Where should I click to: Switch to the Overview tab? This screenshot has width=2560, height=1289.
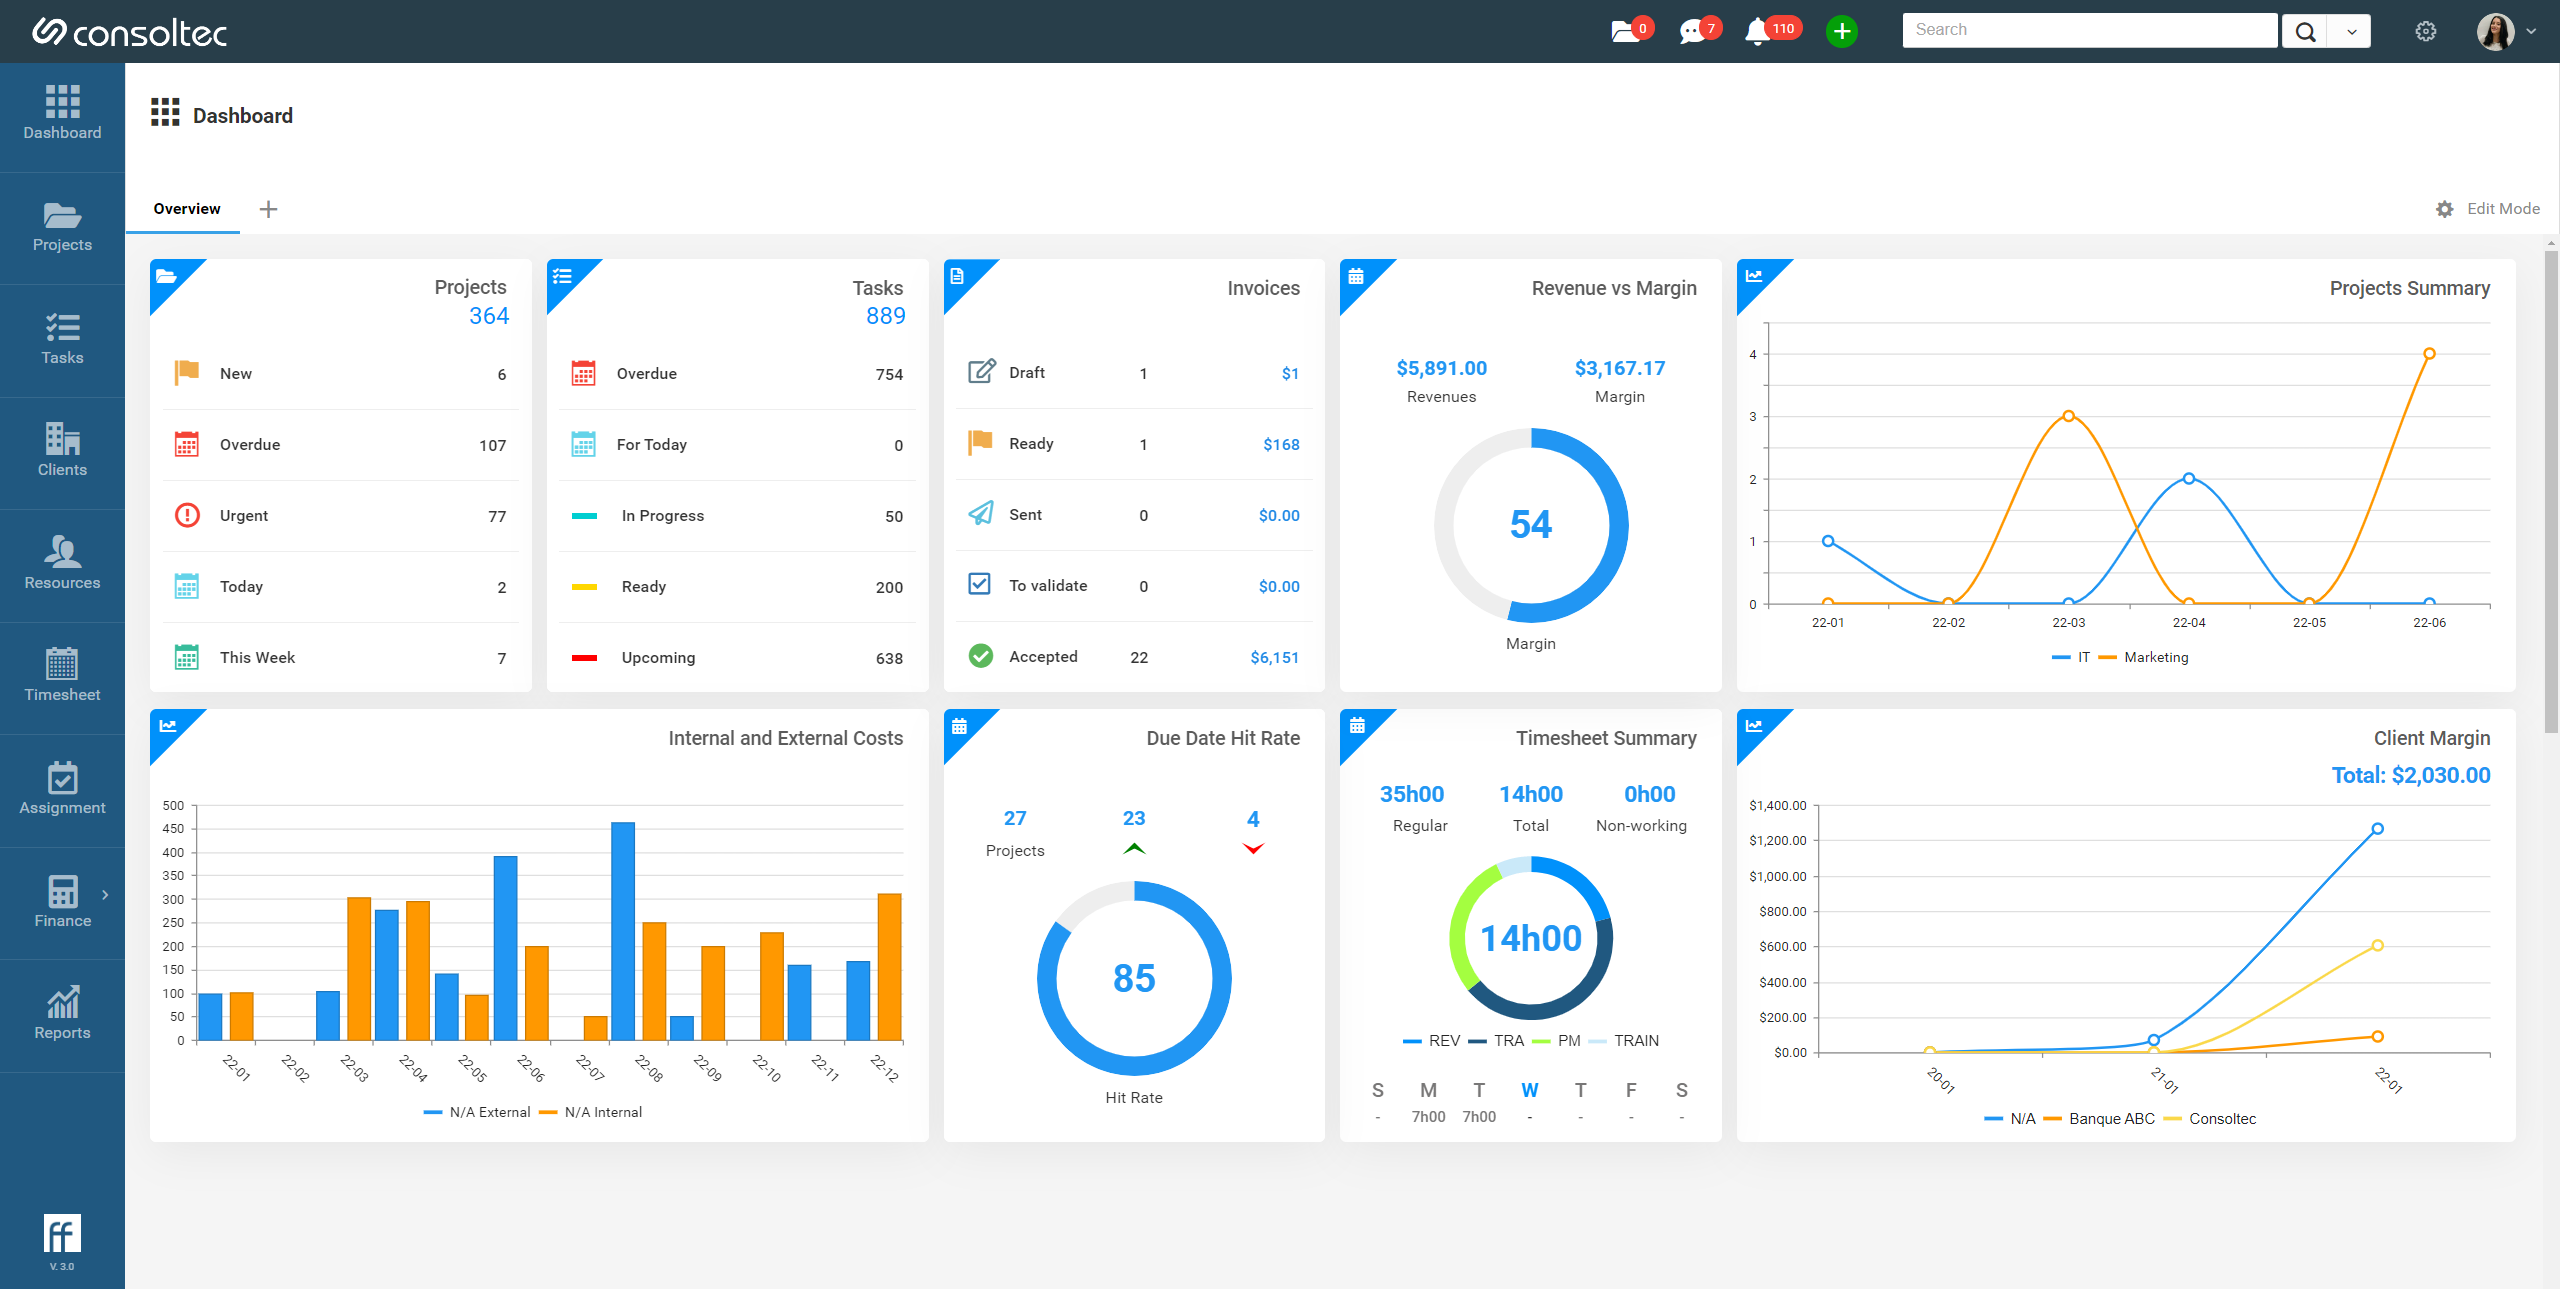(186, 208)
